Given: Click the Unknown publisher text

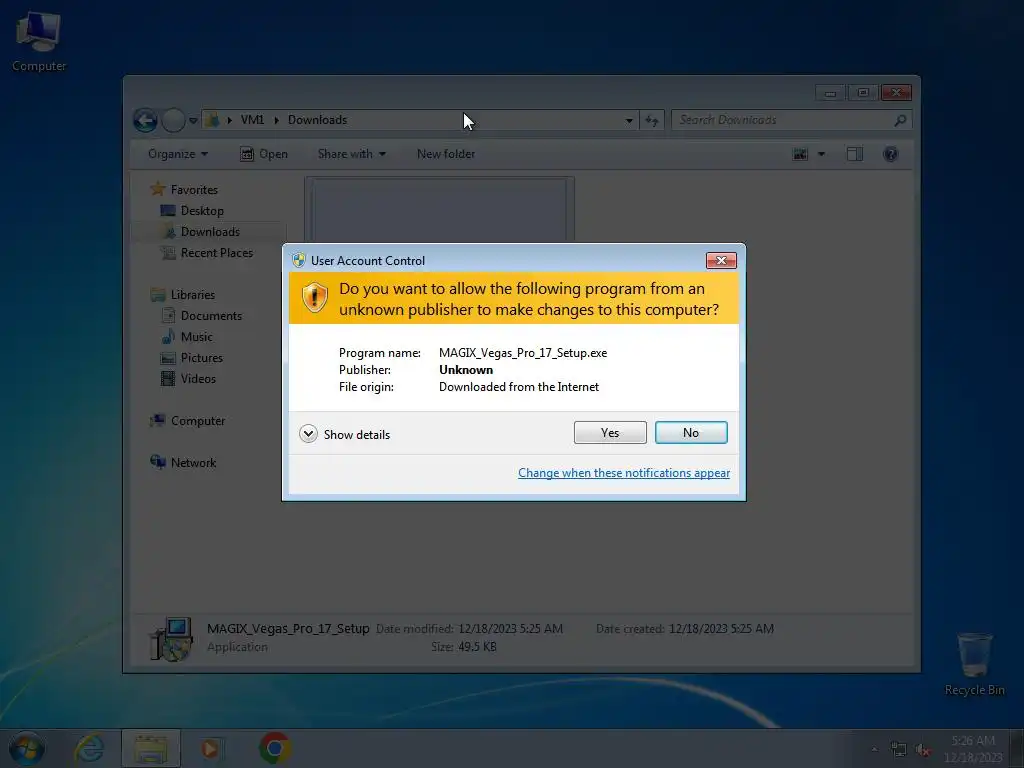Looking at the screenshot, I should [466, 370].
